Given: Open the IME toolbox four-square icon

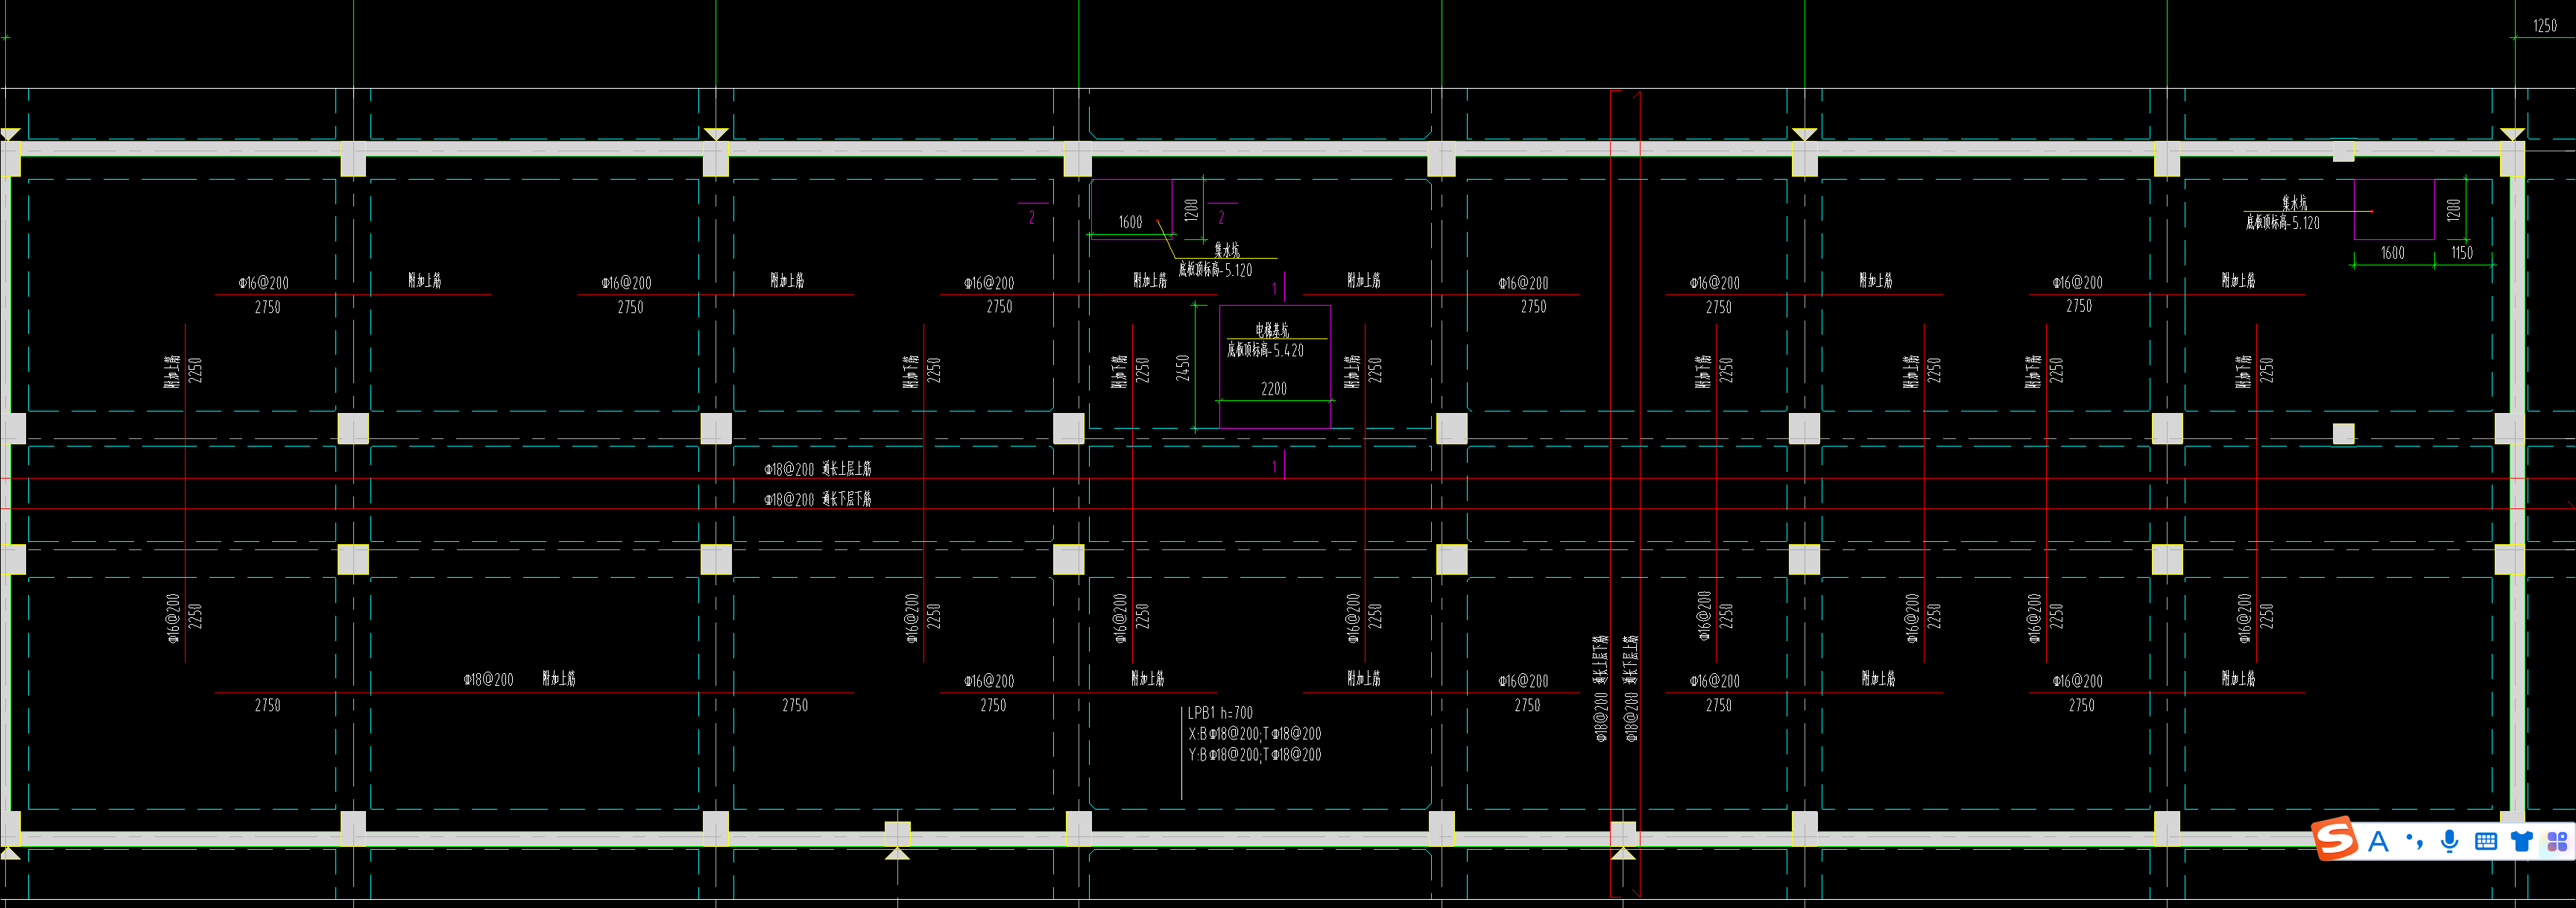Looking at the screenshot, I should 2557,842.
